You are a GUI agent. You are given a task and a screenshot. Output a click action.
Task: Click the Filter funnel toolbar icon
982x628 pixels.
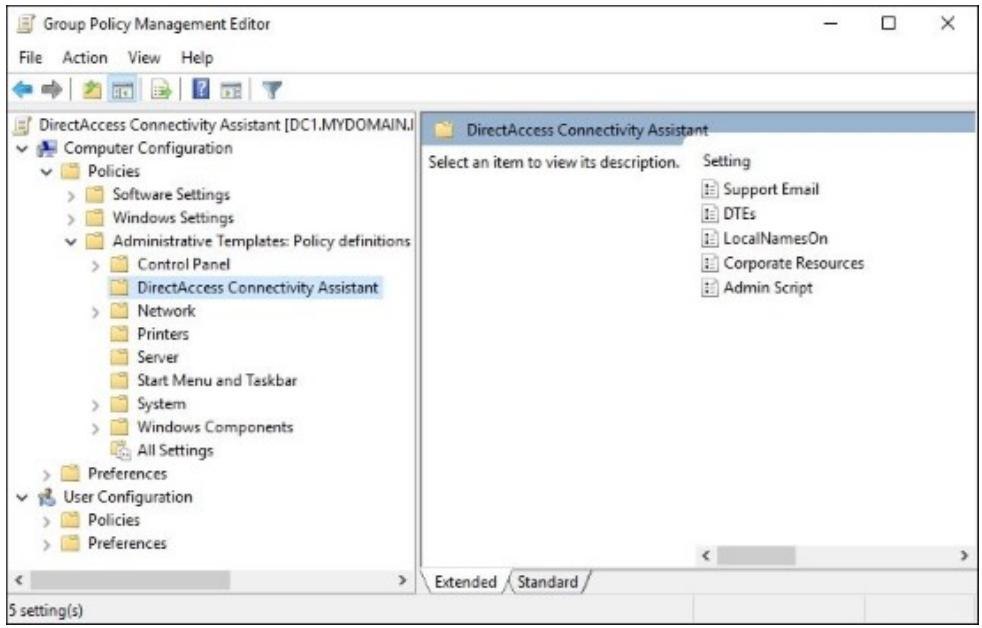tap(272, 90)
